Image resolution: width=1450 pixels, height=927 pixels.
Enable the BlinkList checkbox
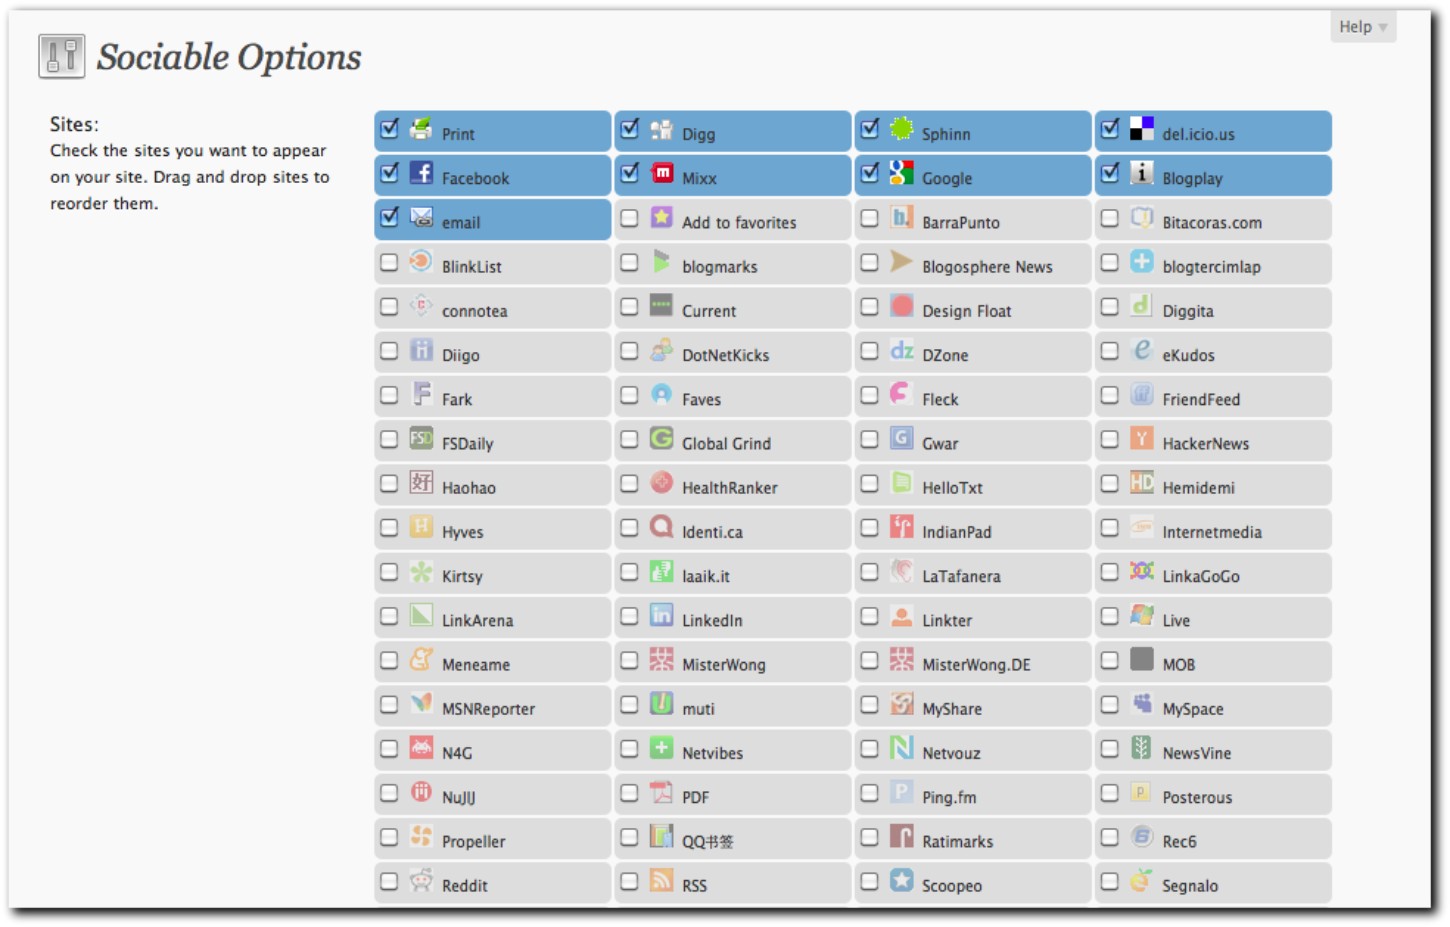coord(389,262)
